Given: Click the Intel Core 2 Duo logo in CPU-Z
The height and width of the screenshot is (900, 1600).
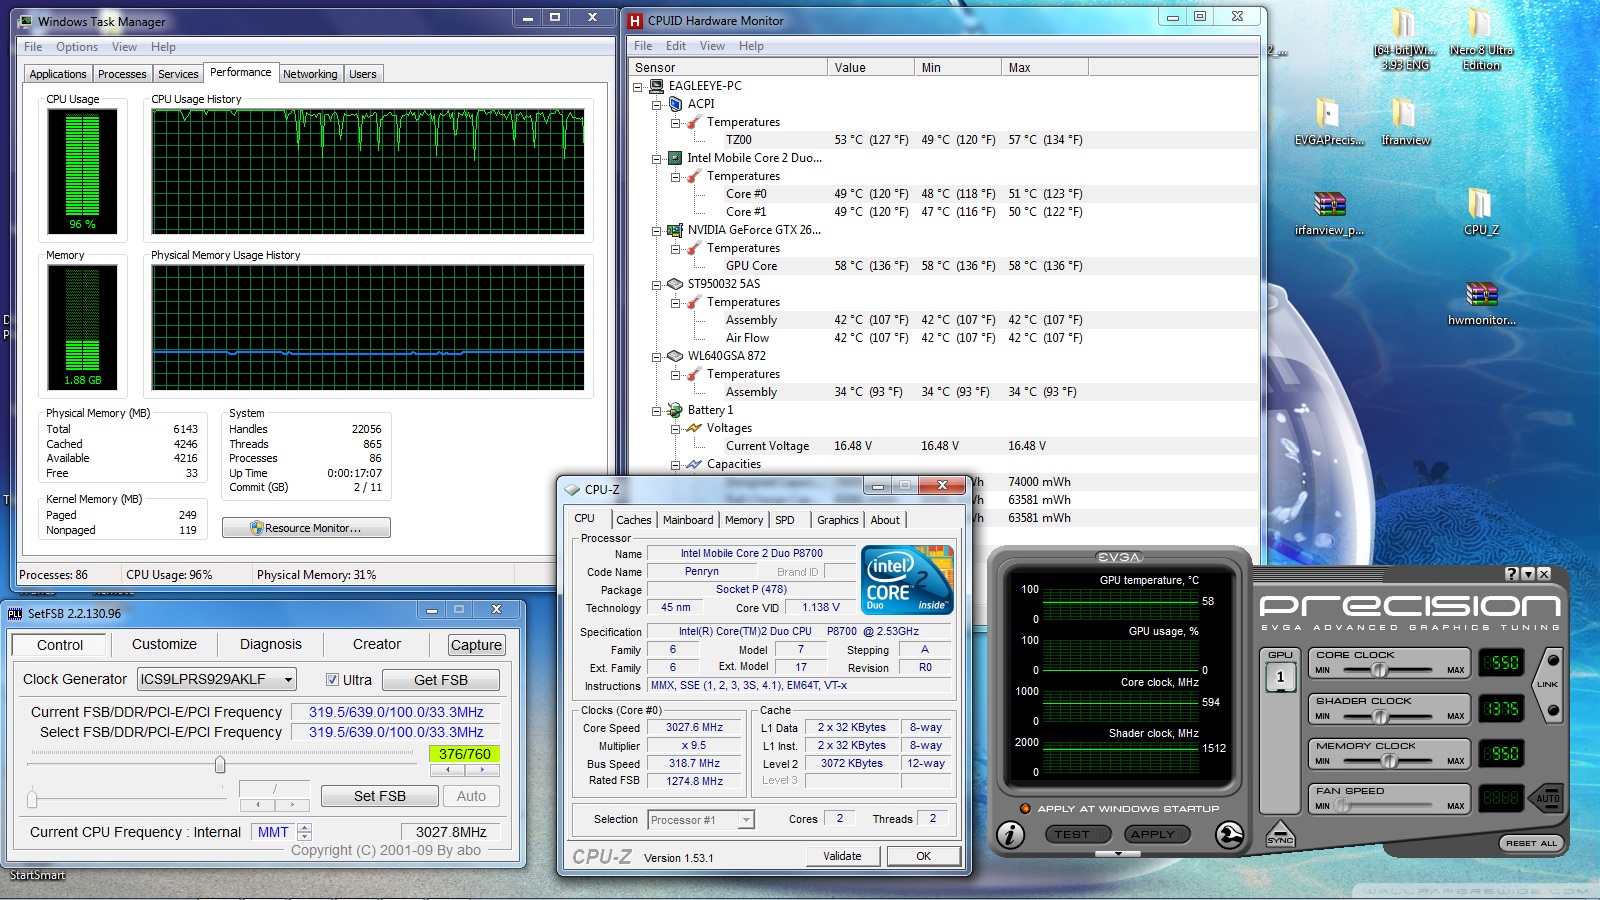Looking at the screenshot, I should 907,580.
